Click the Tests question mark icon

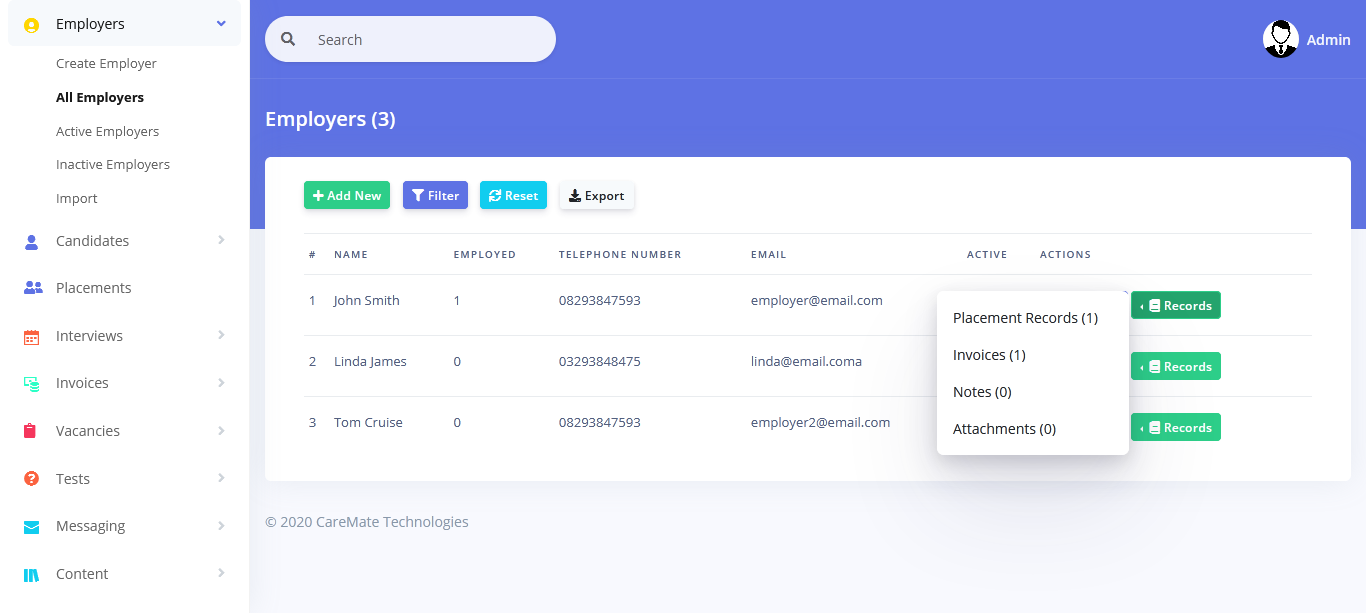[31, 479]
